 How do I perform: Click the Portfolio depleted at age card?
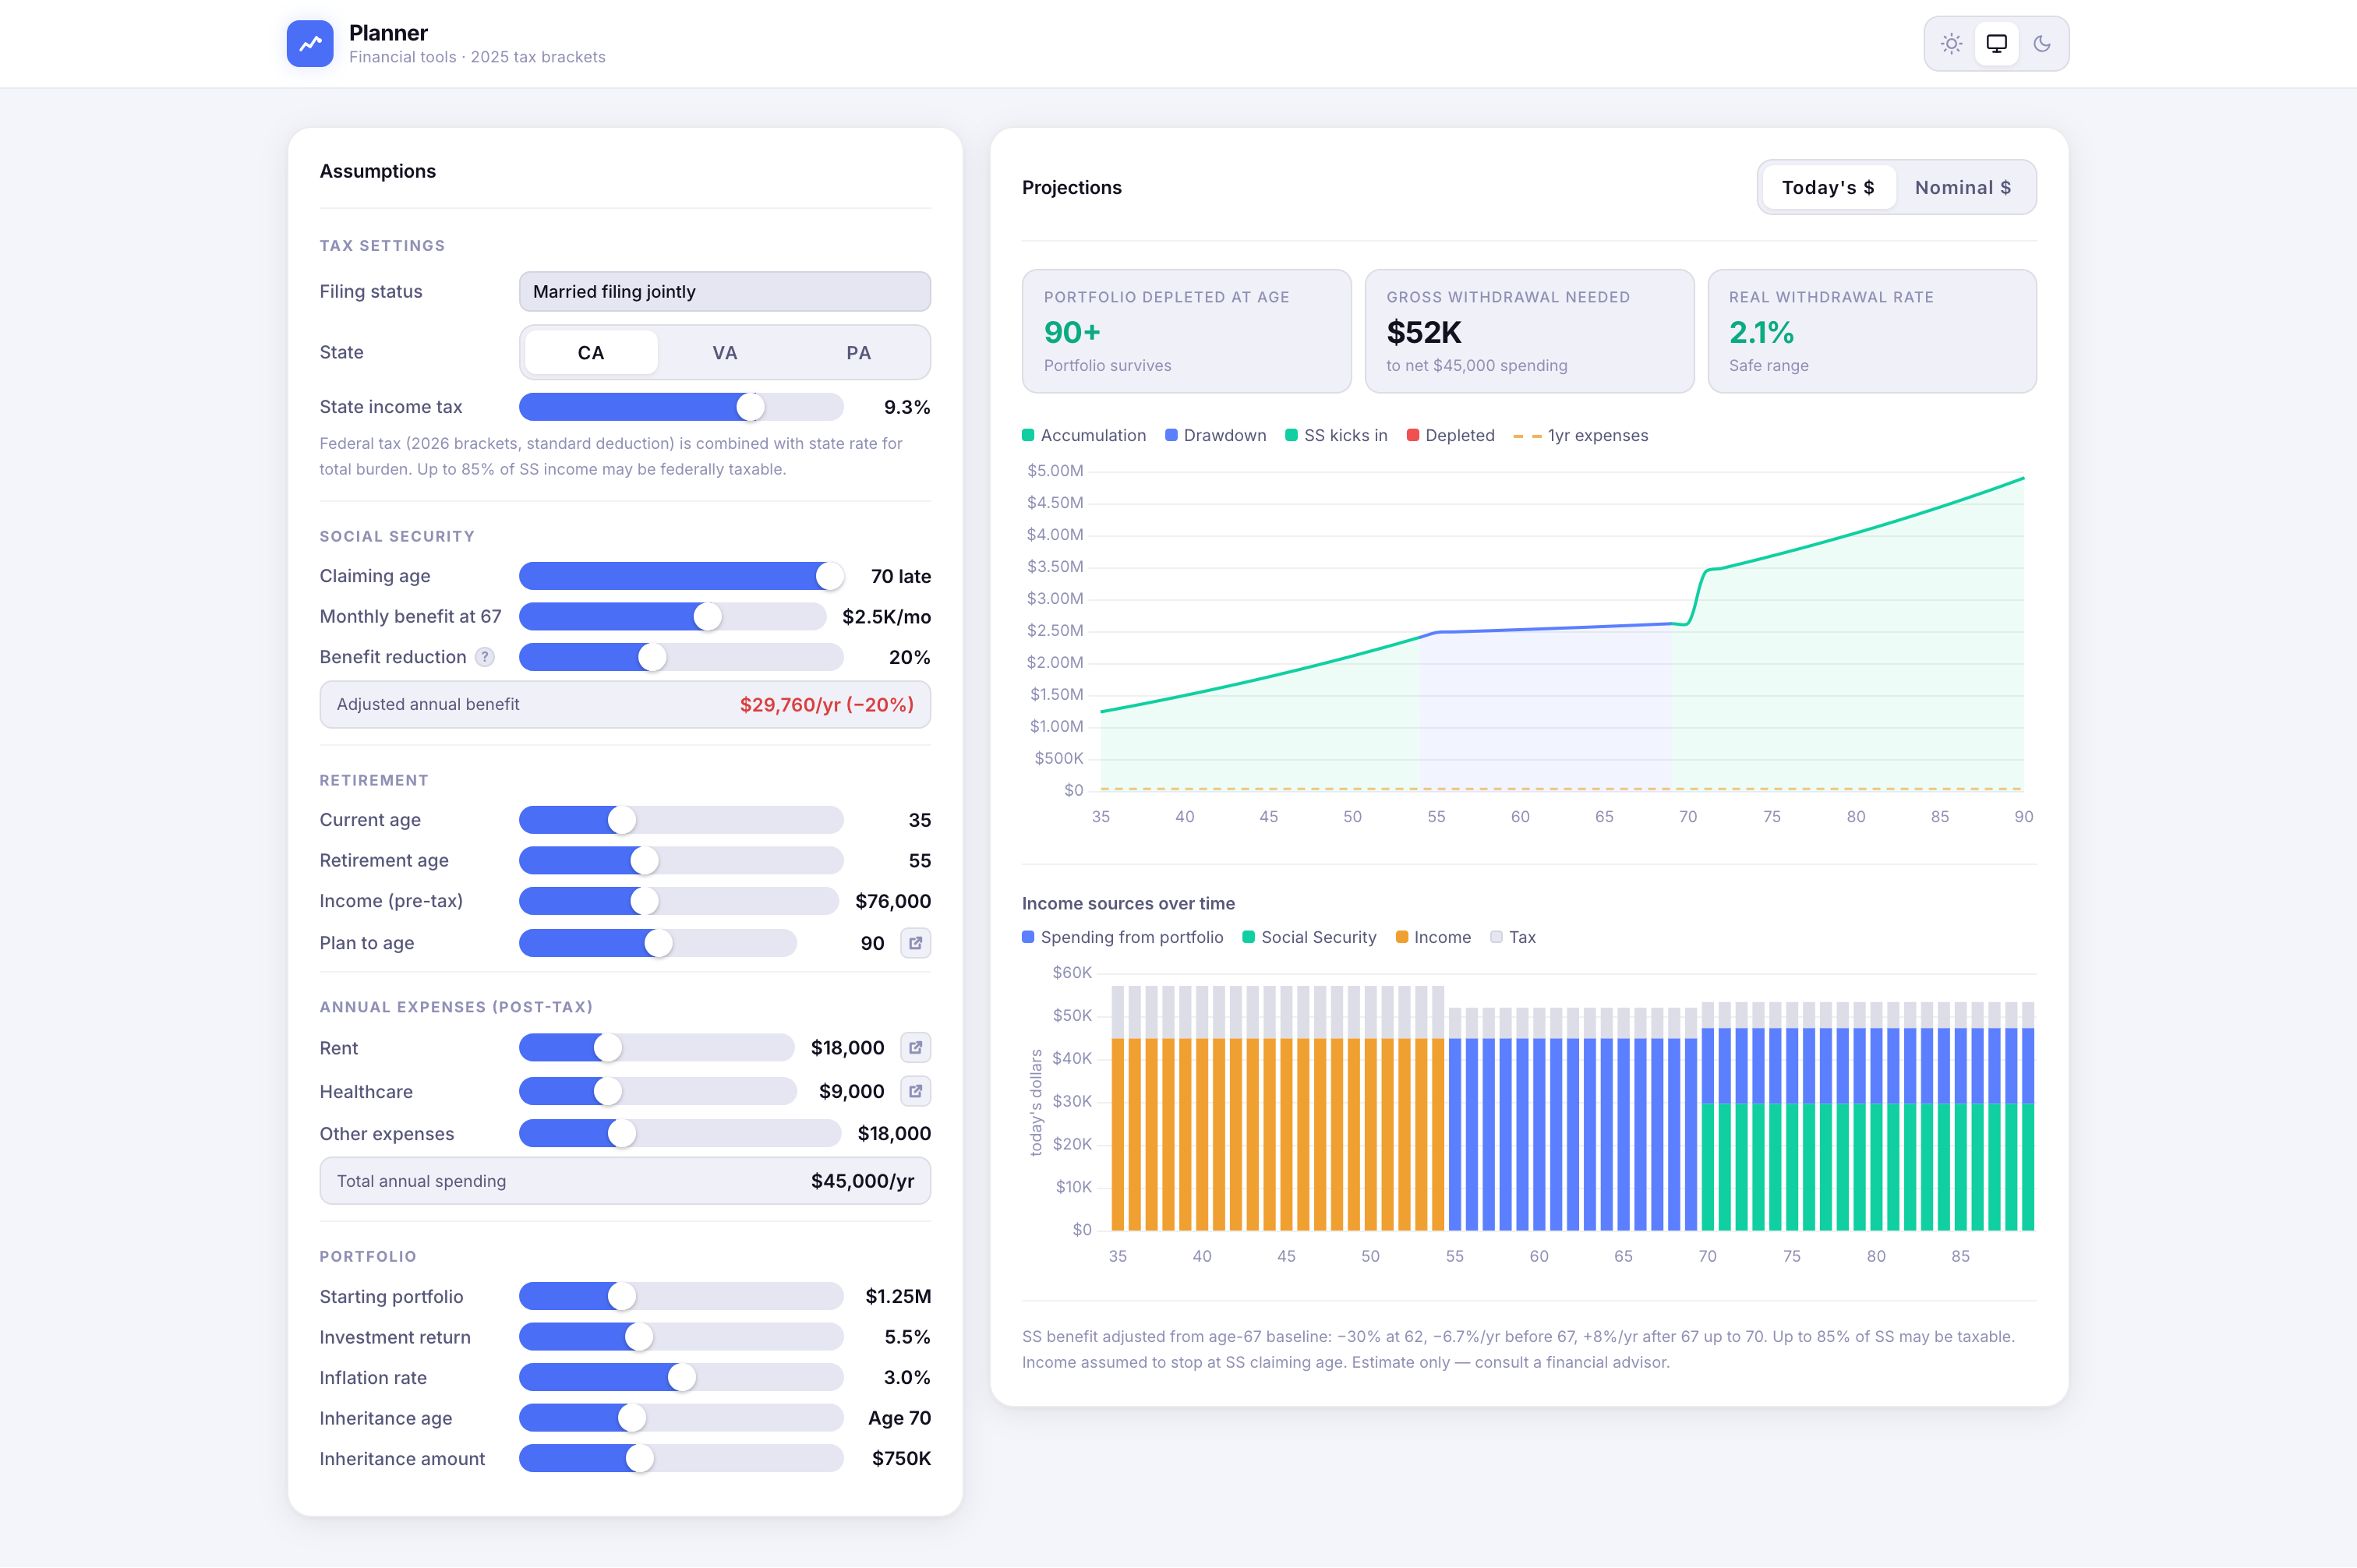click(1186, 331)
